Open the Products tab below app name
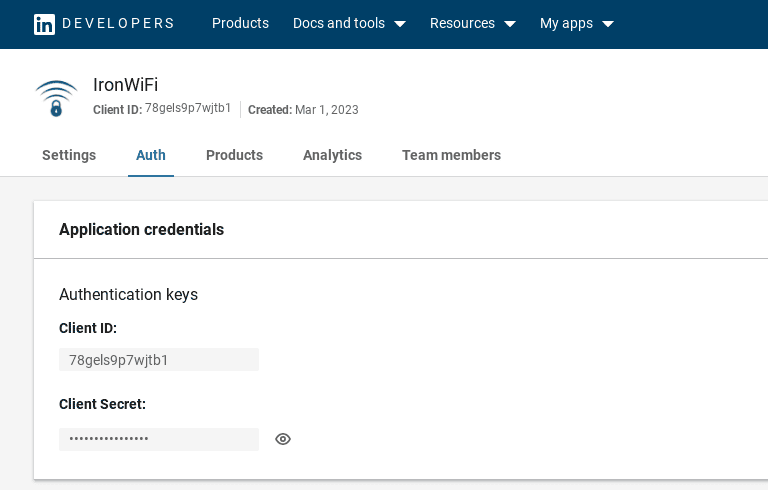768x490 pixels. pyautogui.click(x=234, y=155)
